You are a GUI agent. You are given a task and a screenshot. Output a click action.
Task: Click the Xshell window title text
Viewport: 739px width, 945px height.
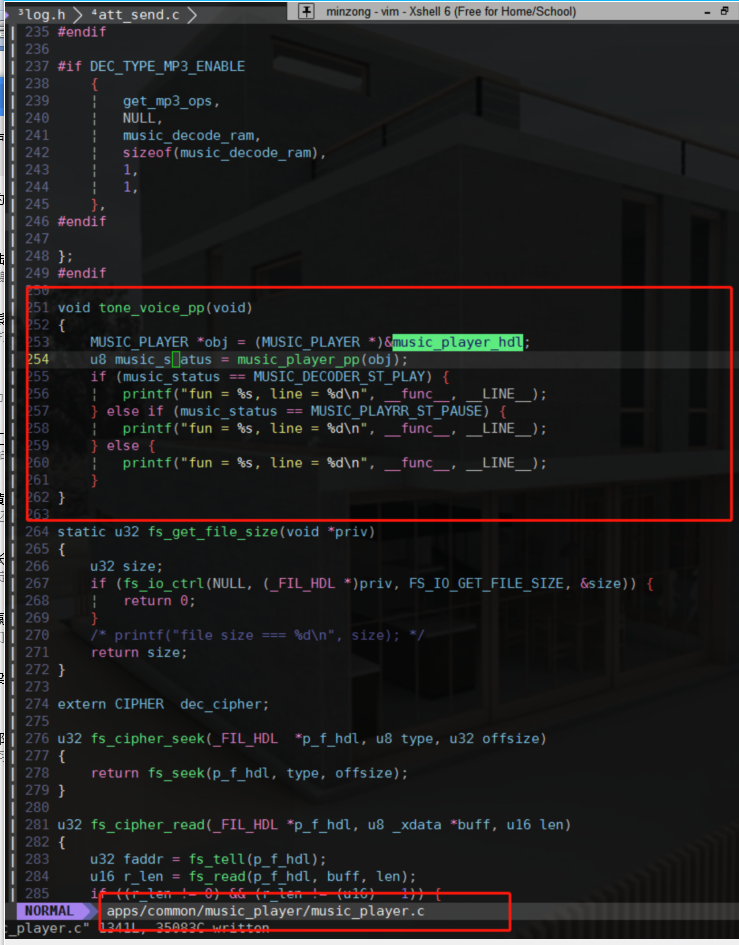coord(451,11)
